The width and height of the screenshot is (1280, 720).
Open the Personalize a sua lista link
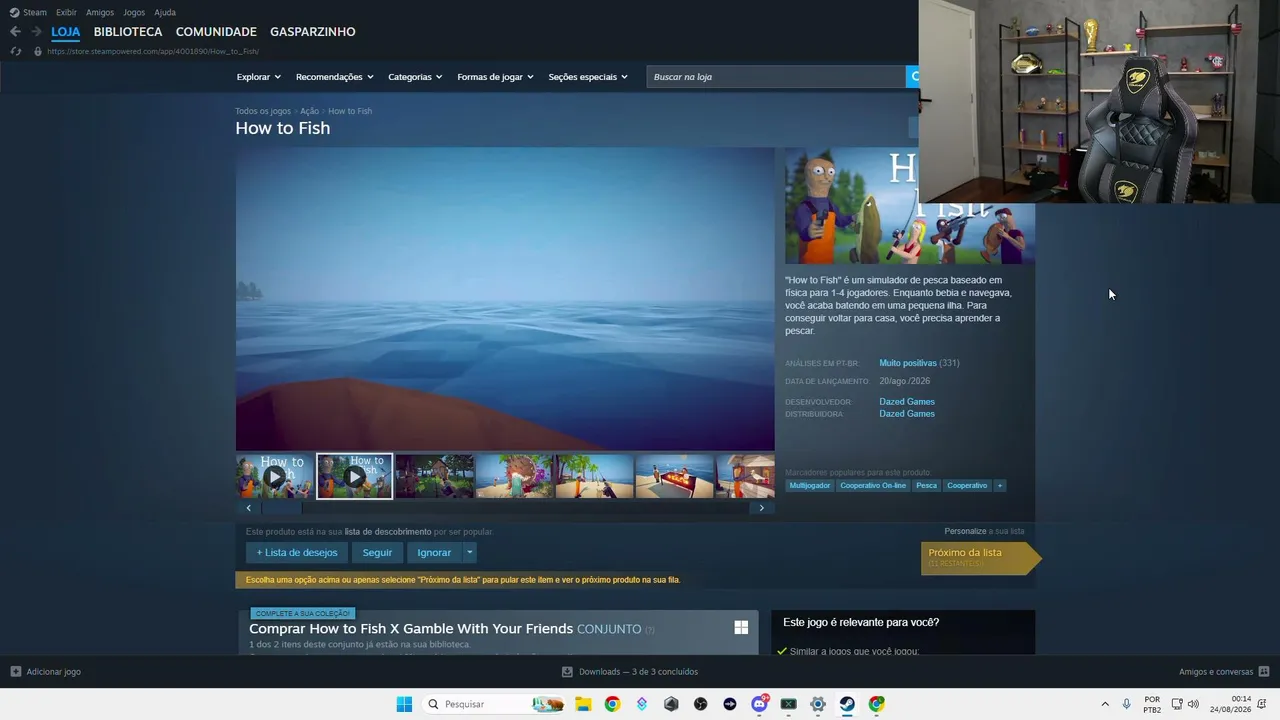pos(984,531)
